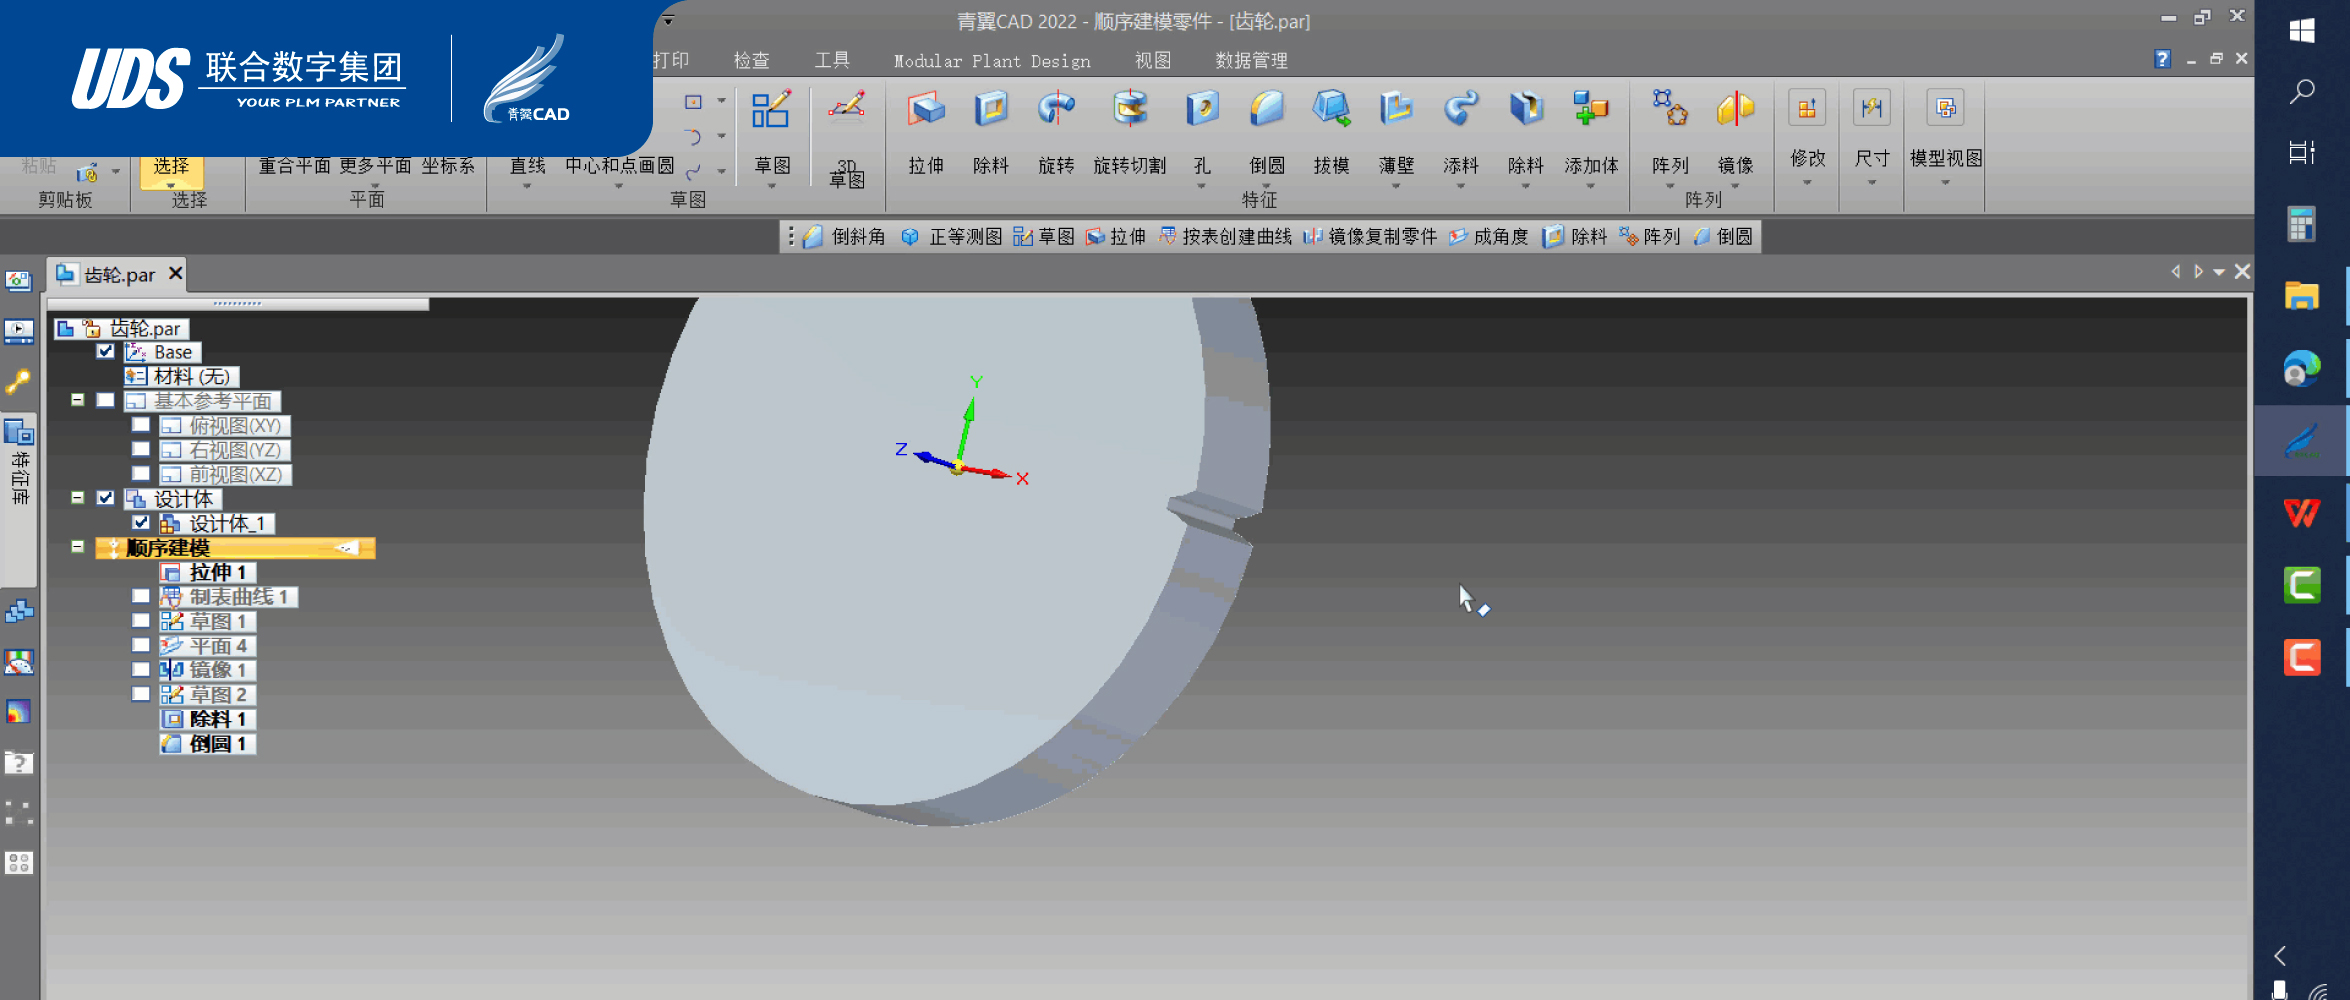Viewport: 2350px width, 1000px height.
Task: Enable the 俯视图(XY) plane checkbox
Action: click(141, 425)
